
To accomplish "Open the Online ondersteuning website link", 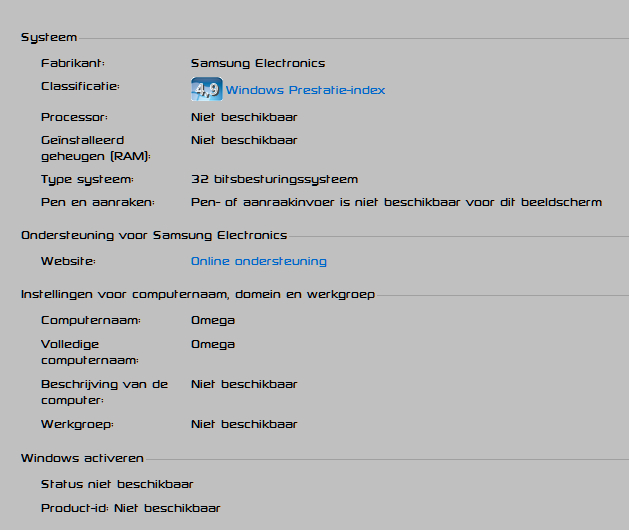I will (x=259, y=261).
